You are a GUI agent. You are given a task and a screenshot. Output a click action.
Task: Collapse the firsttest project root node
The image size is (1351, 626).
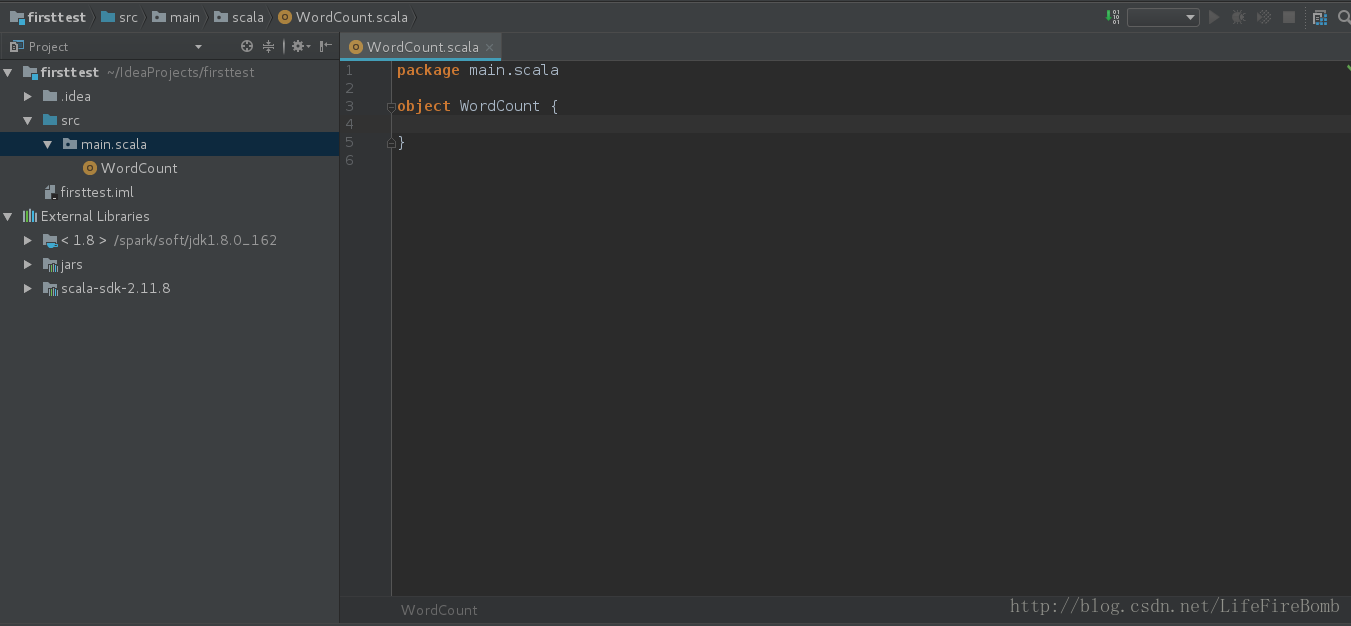click(x=8, y=72)
